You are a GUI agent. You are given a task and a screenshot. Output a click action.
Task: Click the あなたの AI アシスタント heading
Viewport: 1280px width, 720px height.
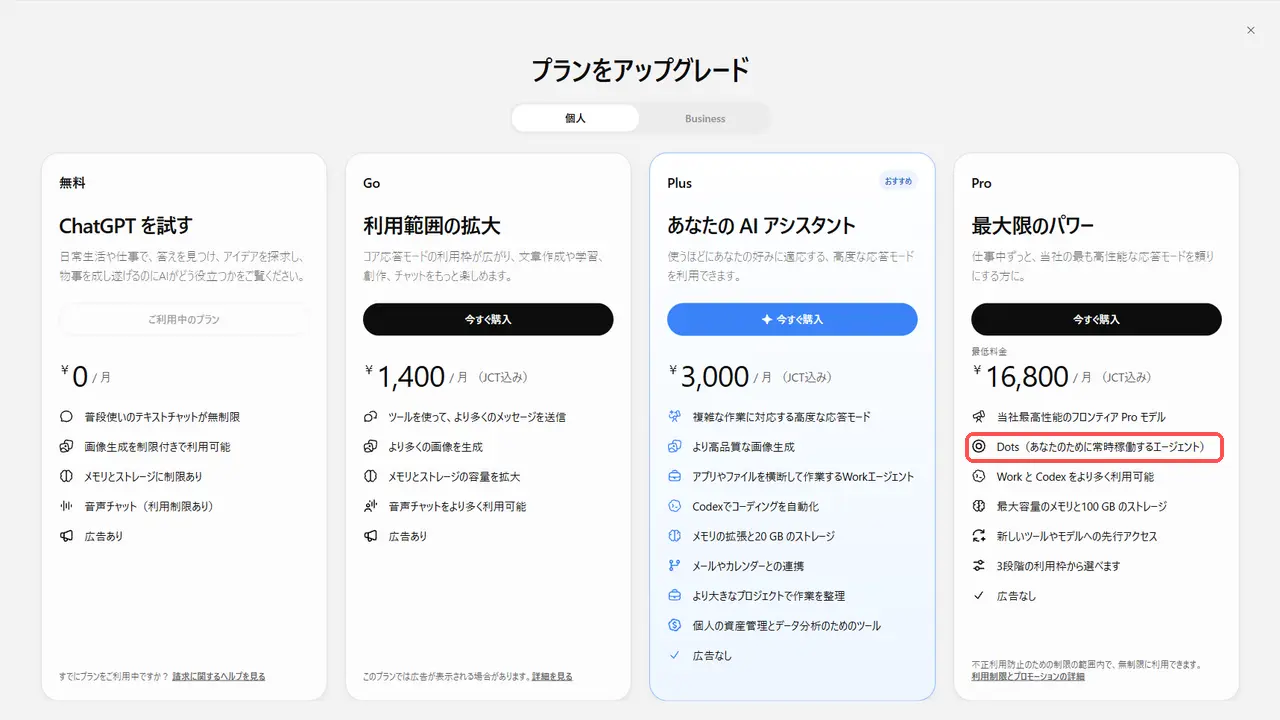tap(761, 225)
